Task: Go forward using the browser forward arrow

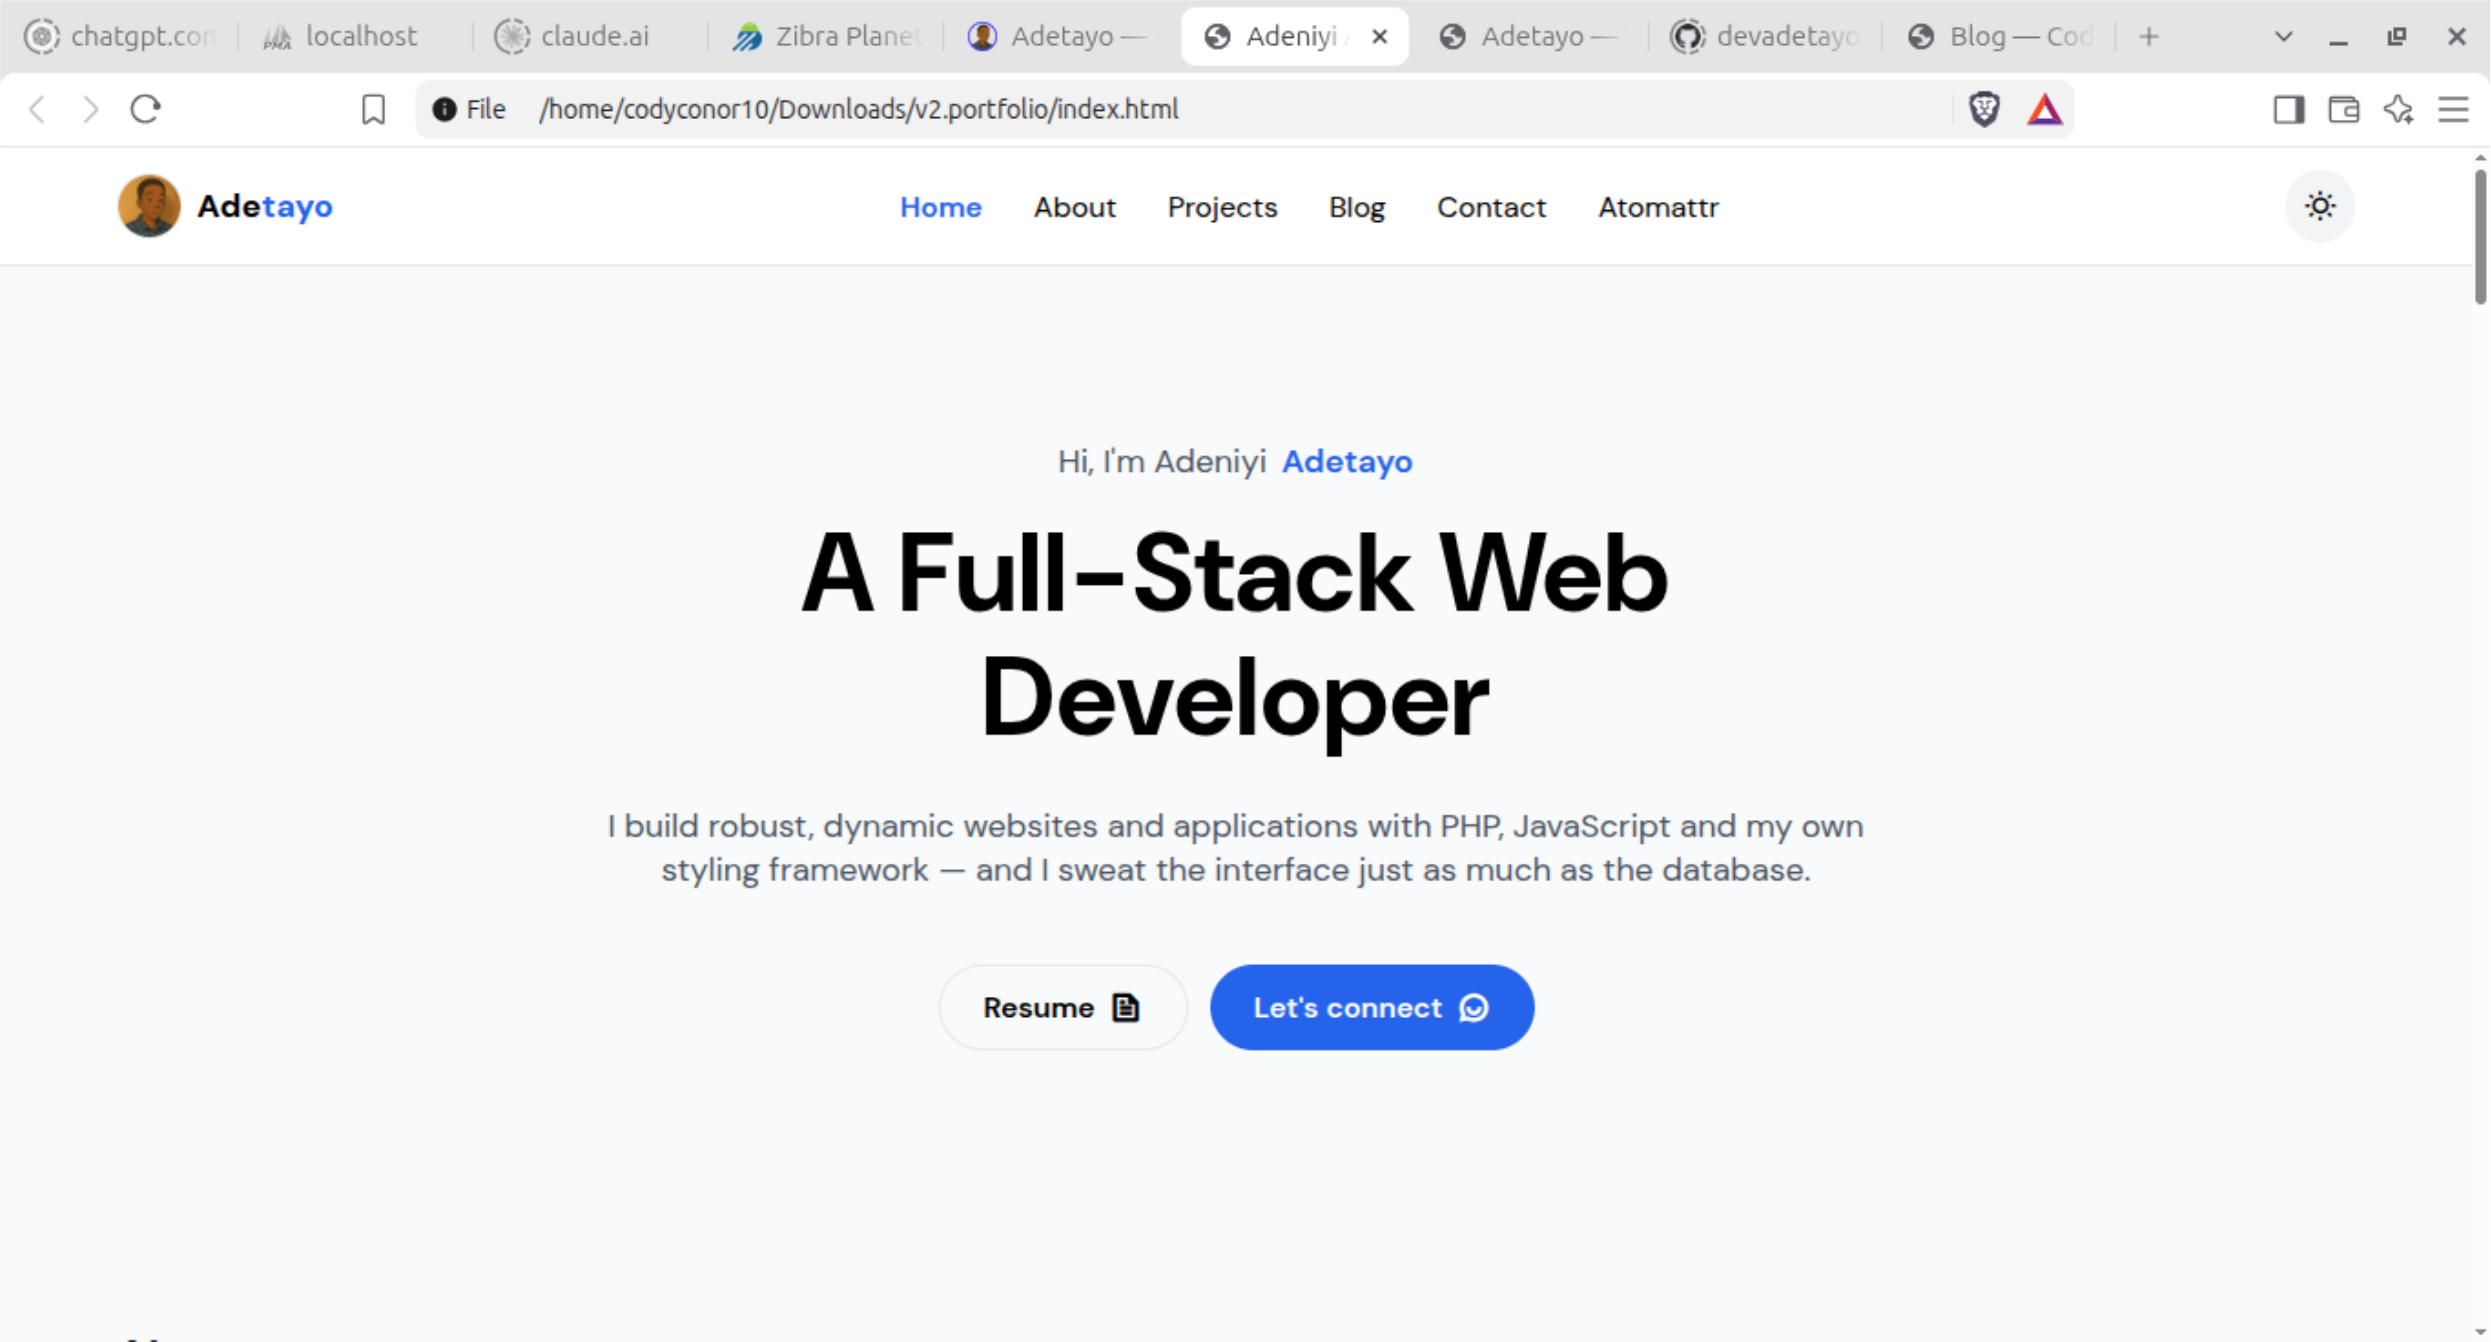Action: [91, 108]
